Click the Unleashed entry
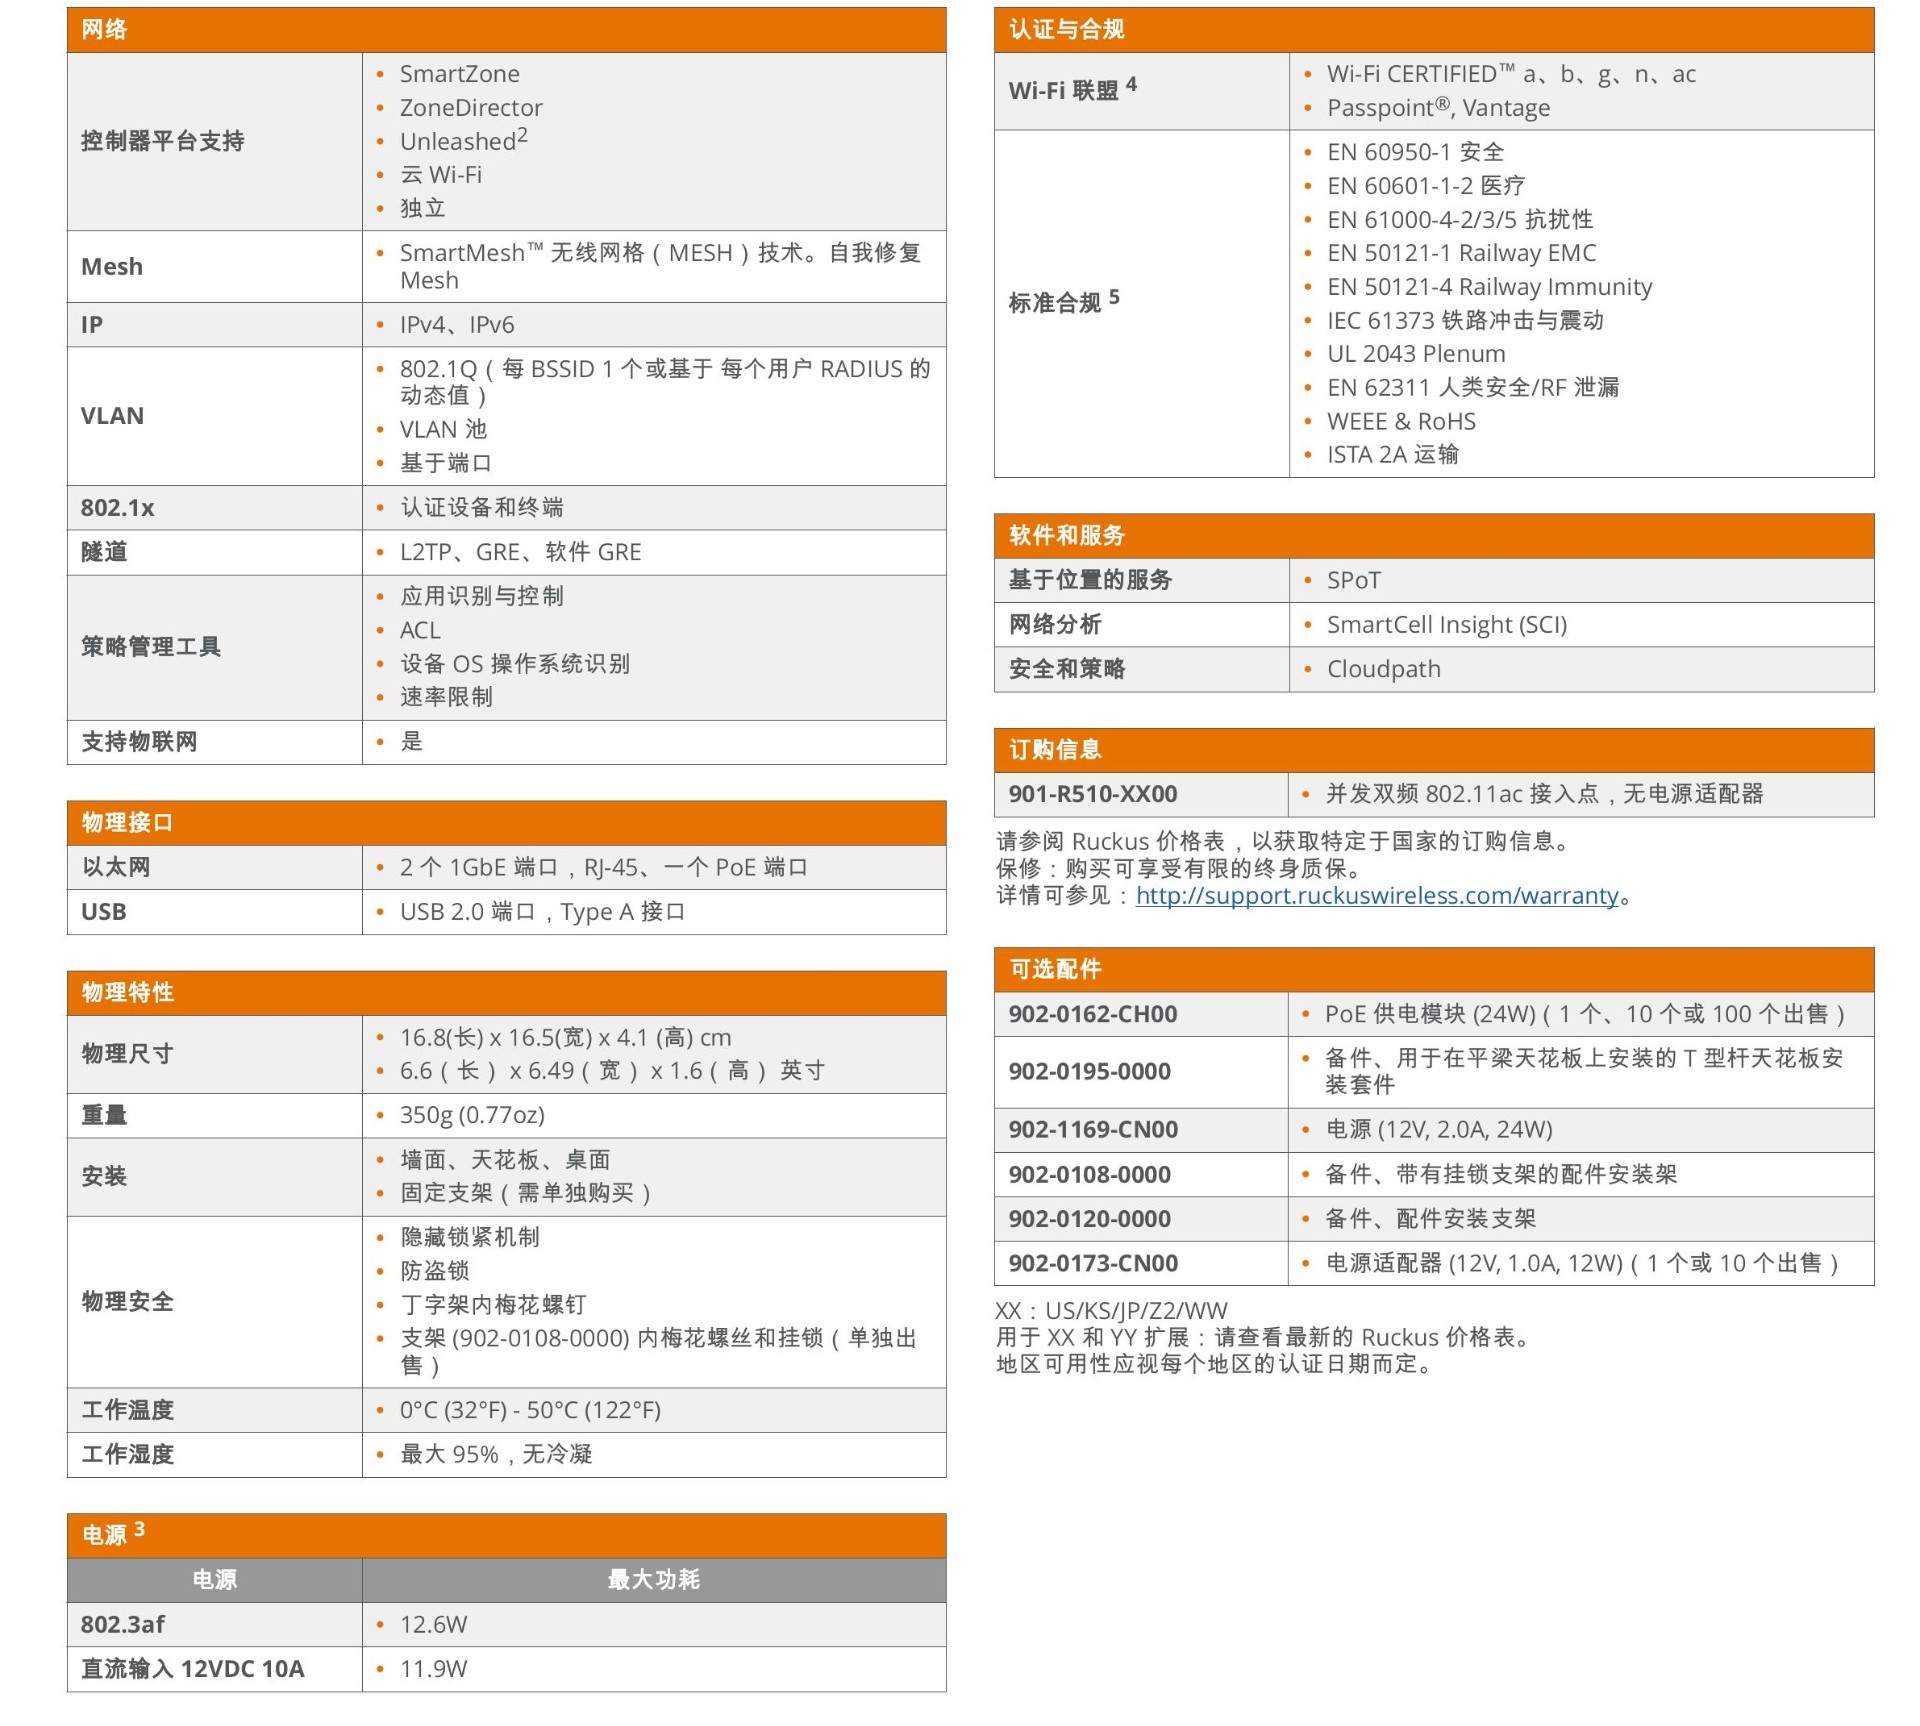The image size is (1920, 1726). click(x=463, y=140)
